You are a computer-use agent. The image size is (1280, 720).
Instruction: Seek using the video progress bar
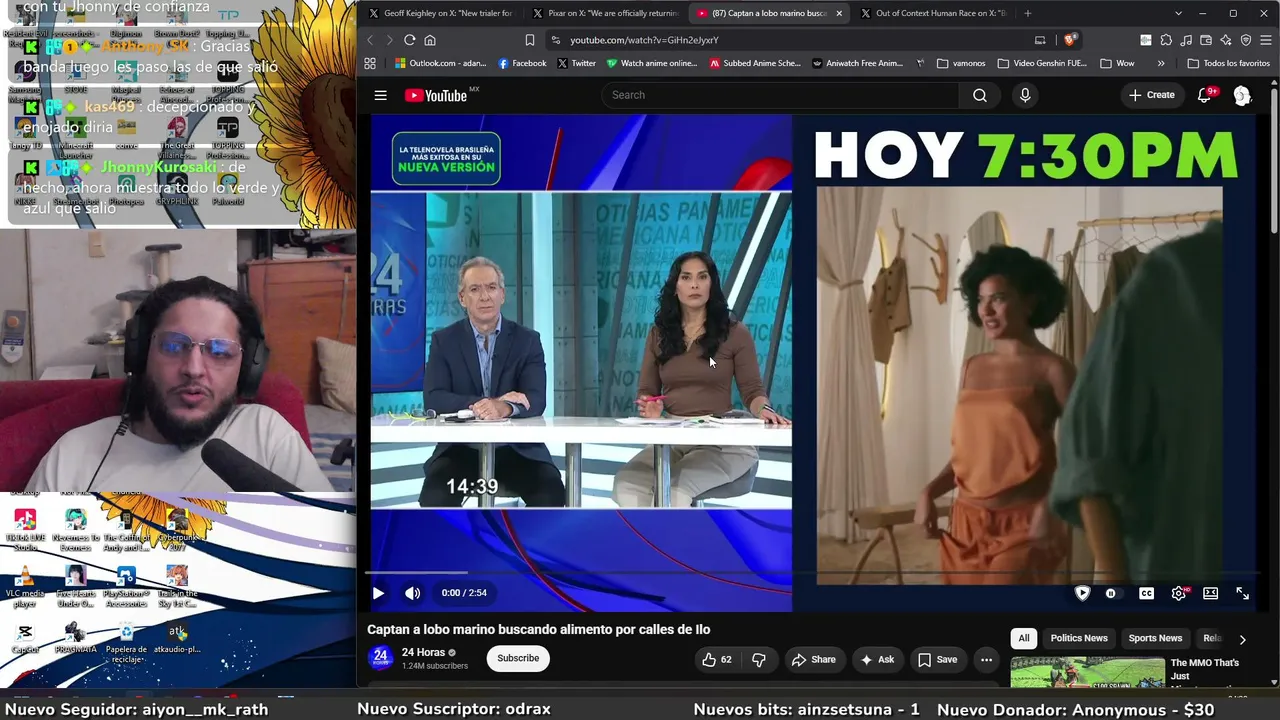[812, 573]
